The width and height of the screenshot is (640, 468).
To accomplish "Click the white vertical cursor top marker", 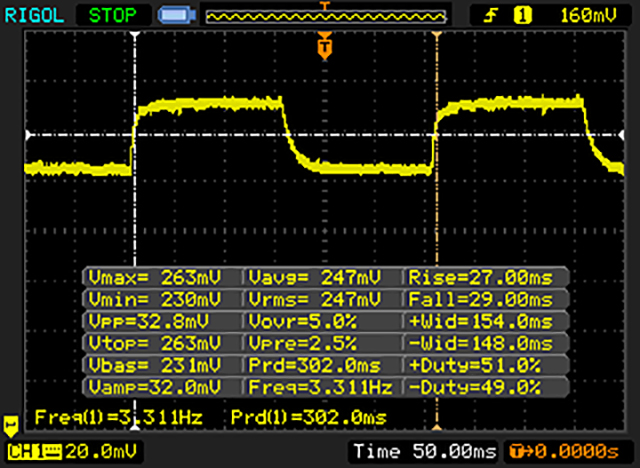I will click(135, 35).
